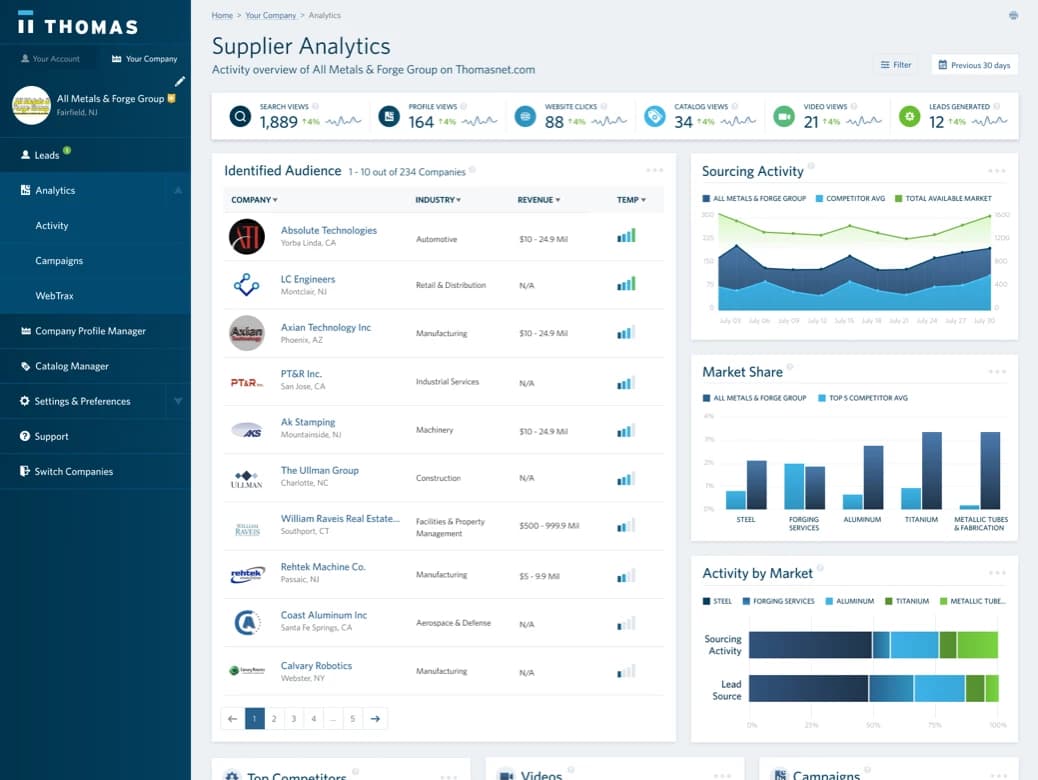Image resolution: width=1038 pixels, height=780 pixels.
Task: Open Activity under Analytics
Action: pos(52,226)
